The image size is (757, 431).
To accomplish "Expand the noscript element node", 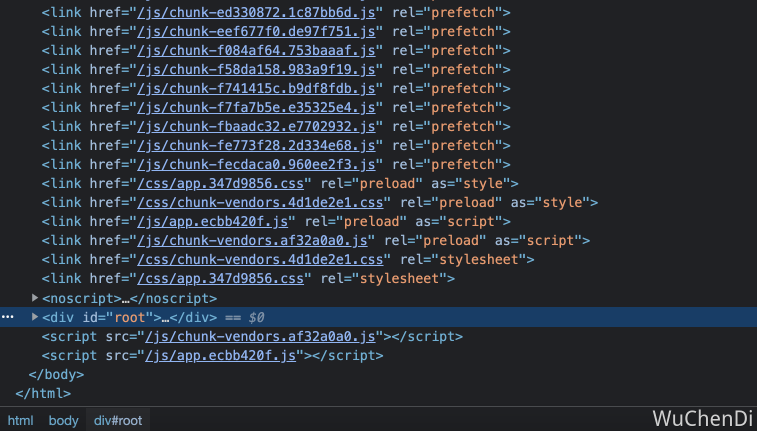I will coord(35,298).
